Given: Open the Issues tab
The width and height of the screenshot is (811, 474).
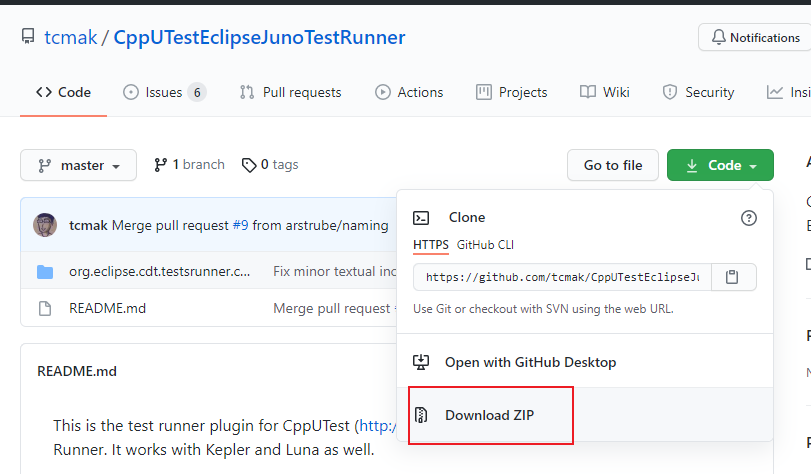Looking at the screenshot, I should [164, 92].
